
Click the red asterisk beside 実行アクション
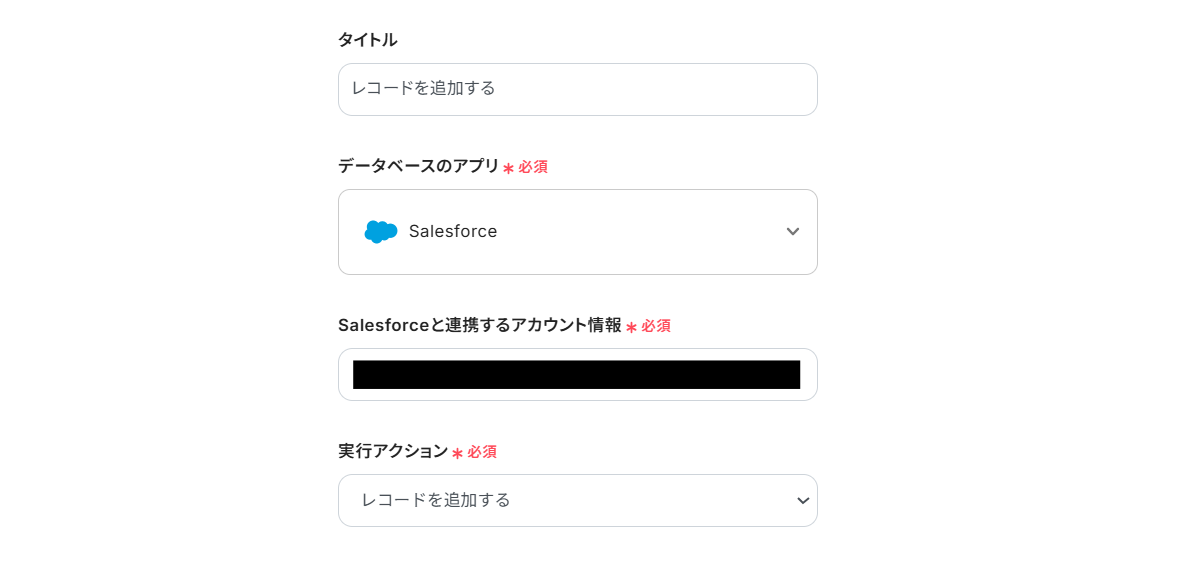pyautogui.click(x=457, y=453)
